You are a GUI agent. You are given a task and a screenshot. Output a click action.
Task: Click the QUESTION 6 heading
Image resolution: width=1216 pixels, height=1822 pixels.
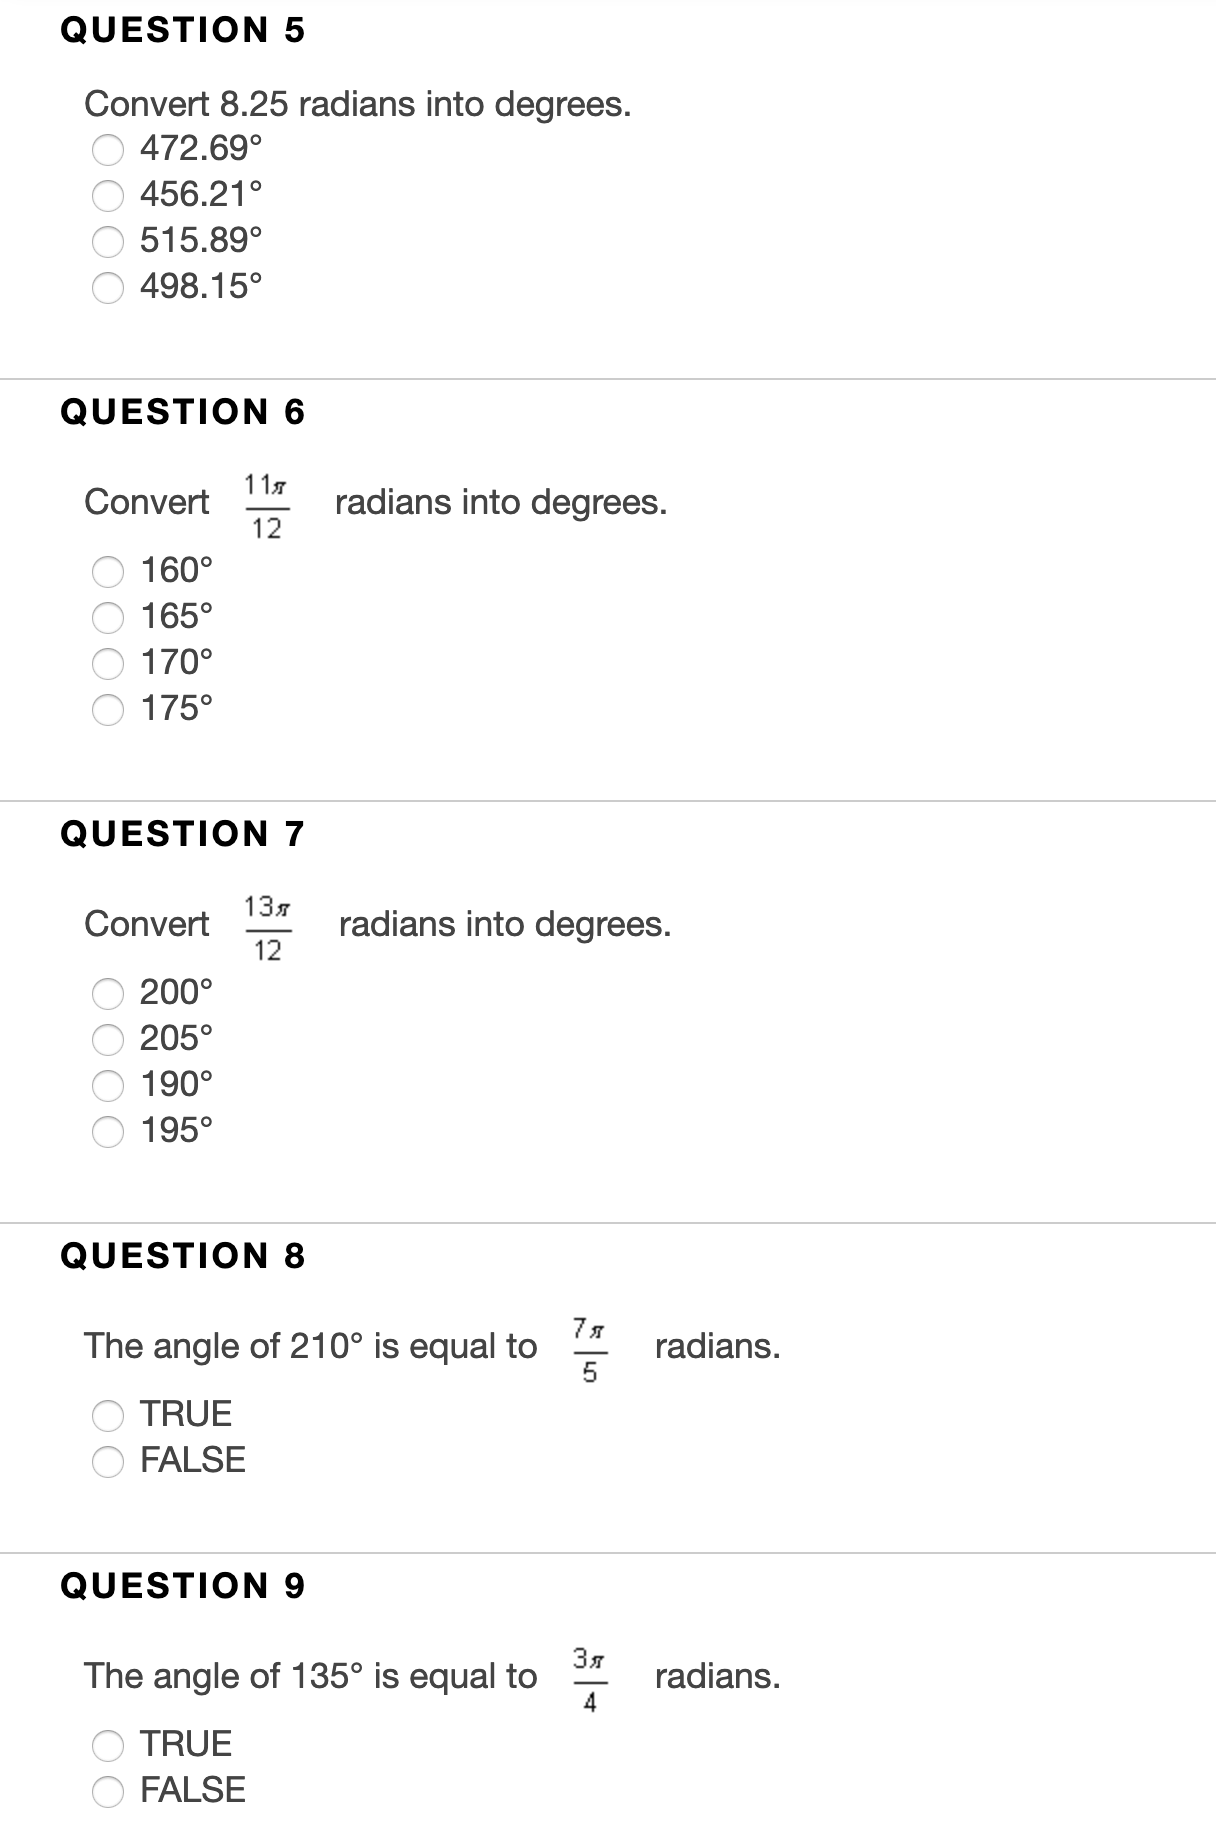181,410
